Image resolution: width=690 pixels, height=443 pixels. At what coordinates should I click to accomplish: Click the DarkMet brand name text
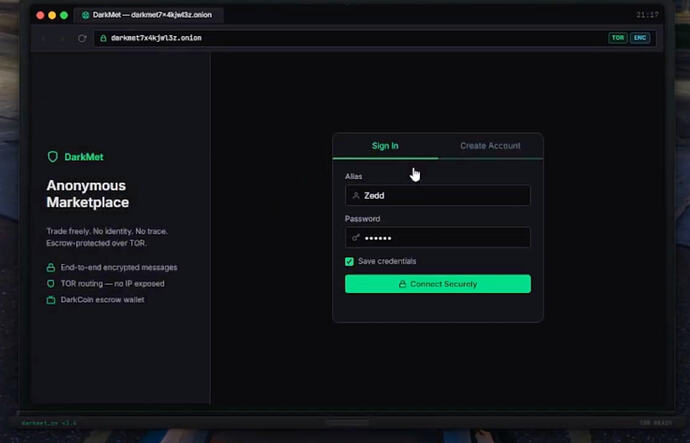pos(84,157)
